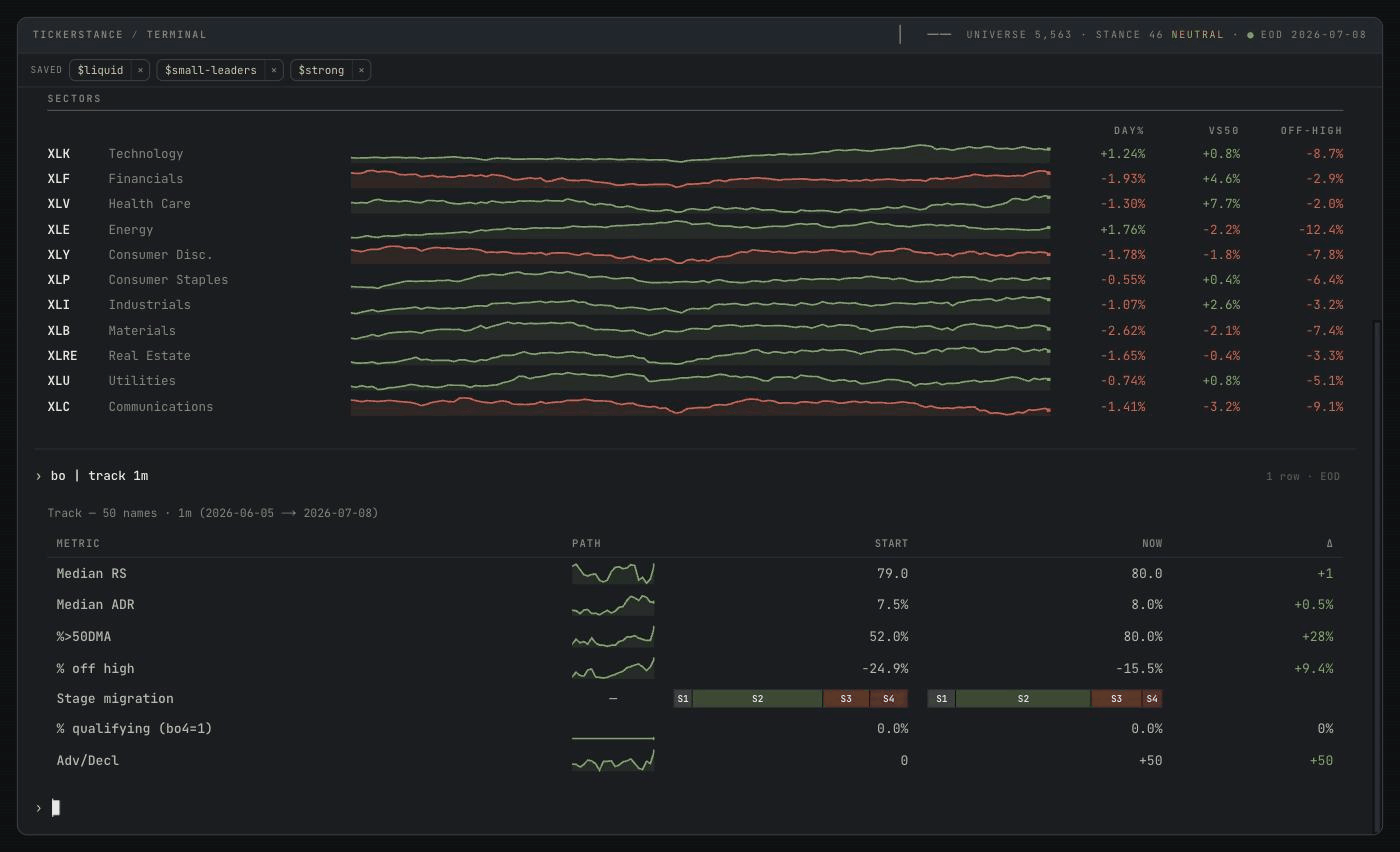Select the XLP ticker
The width and height of the screenshot is (1400, 852).
click(59, 280)
